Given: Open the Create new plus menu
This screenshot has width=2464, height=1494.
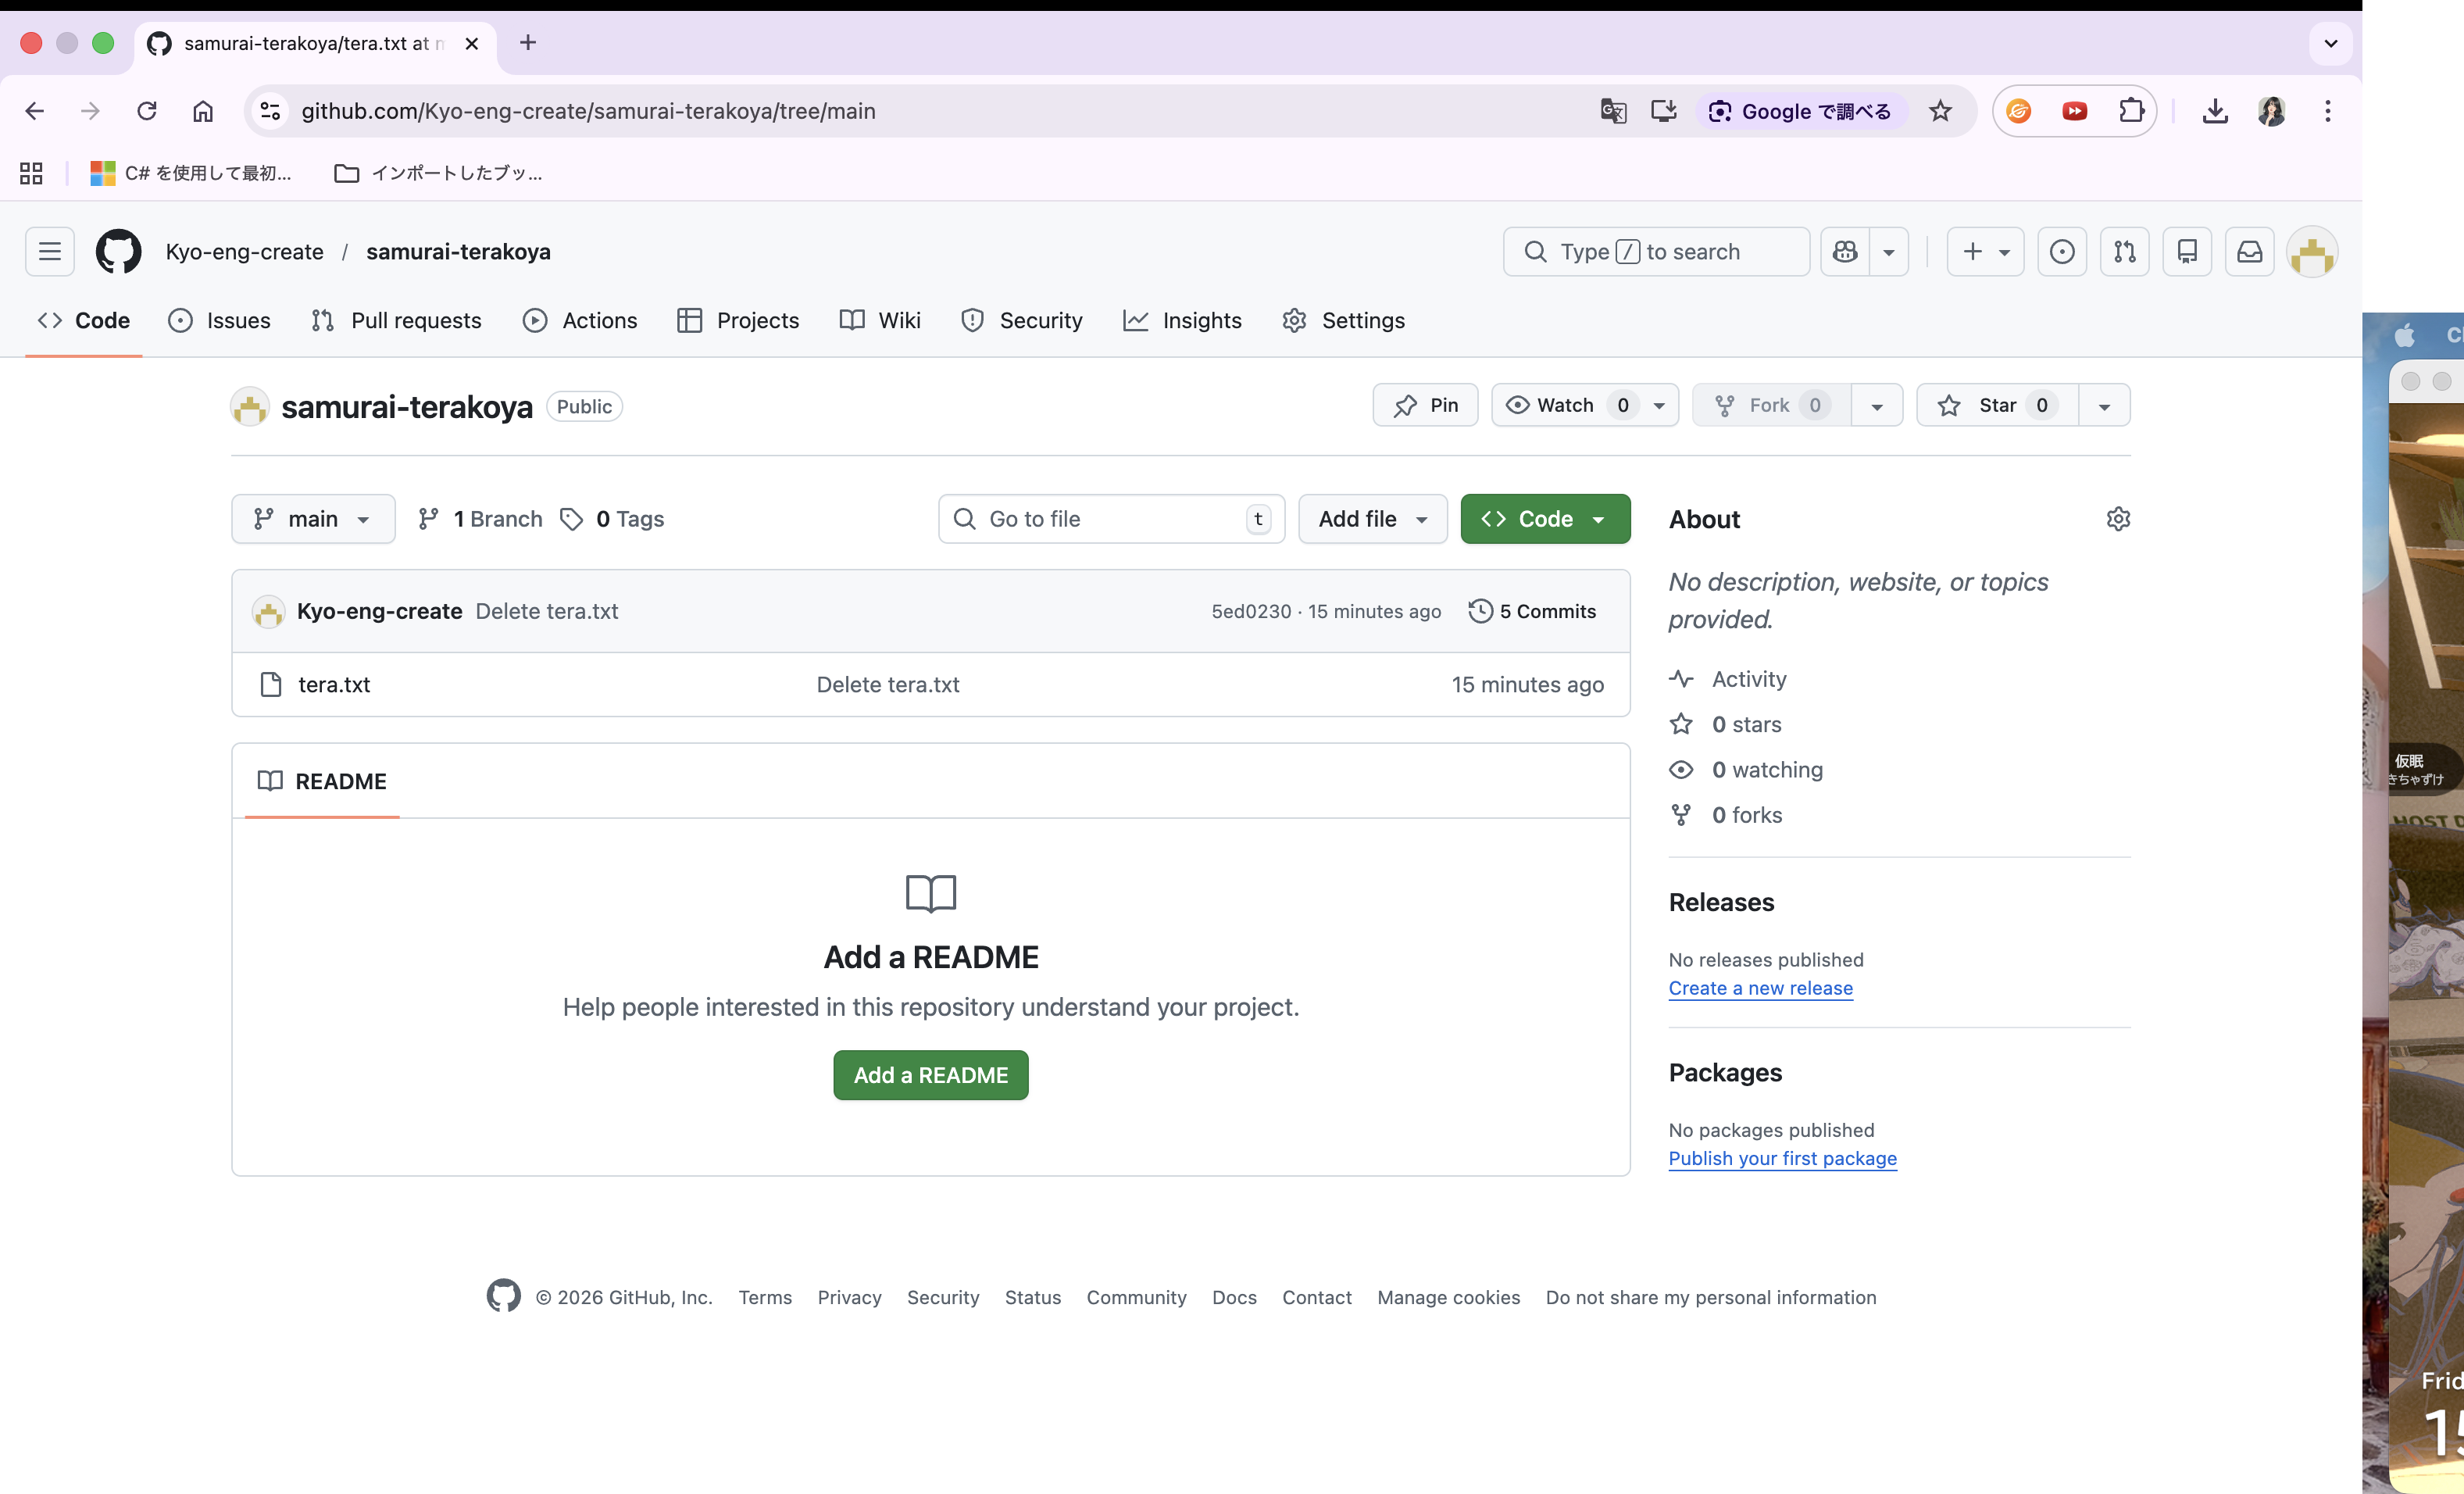Looking at the screenshot, I should (1985, 251).
